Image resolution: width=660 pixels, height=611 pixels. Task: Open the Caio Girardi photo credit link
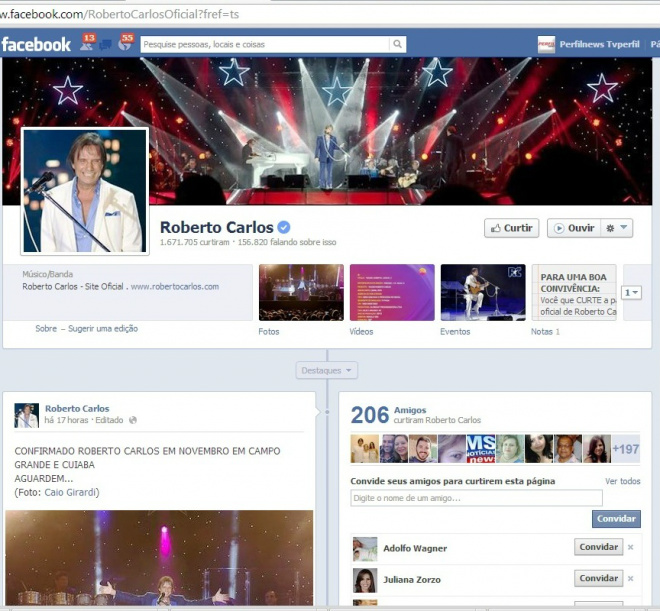click(x=71, y=492)
